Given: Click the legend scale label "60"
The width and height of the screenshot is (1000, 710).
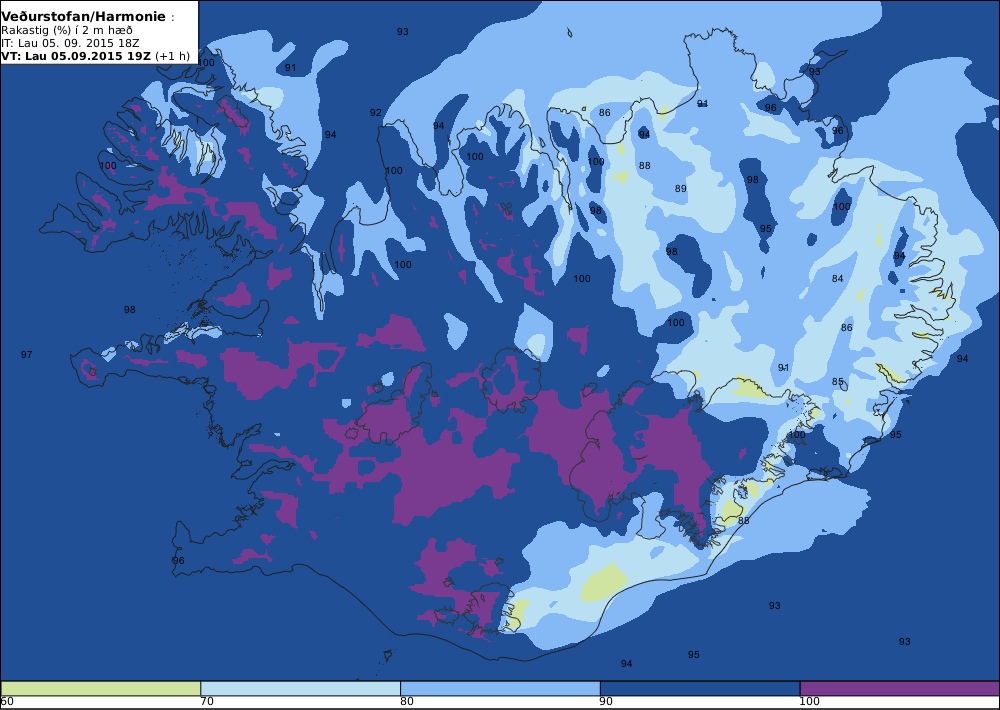Looking at the screenshot, I should tap(7, 702).
